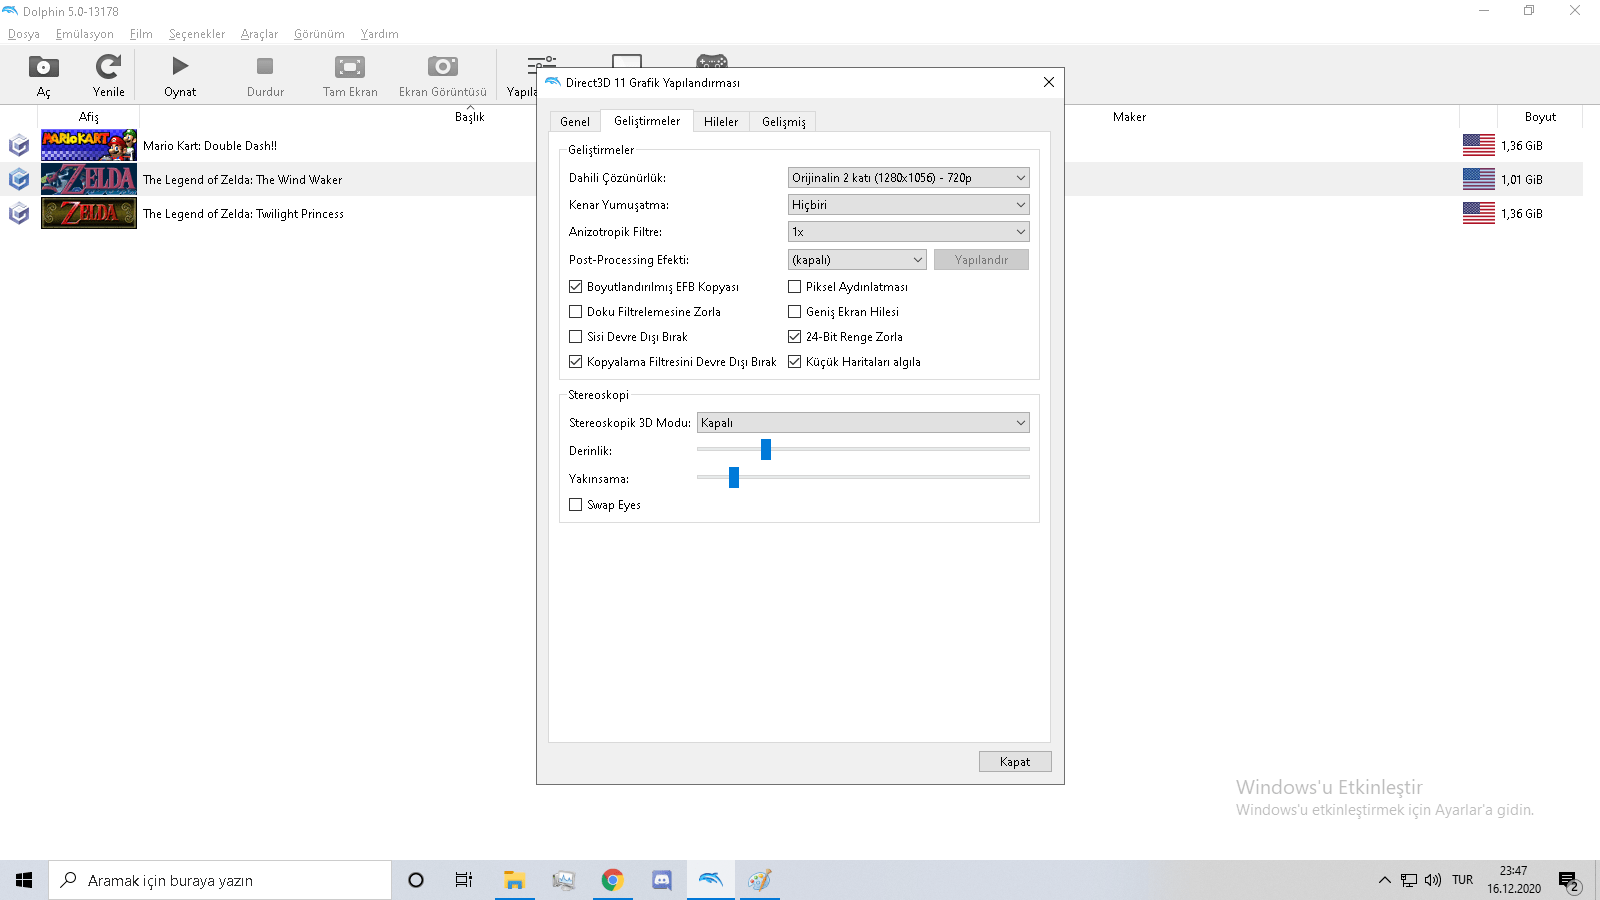Click the Yenile refresh toolbar icon
This screenshot has width=1600, height=900.
pyautogui.click(x=108, y=67)
